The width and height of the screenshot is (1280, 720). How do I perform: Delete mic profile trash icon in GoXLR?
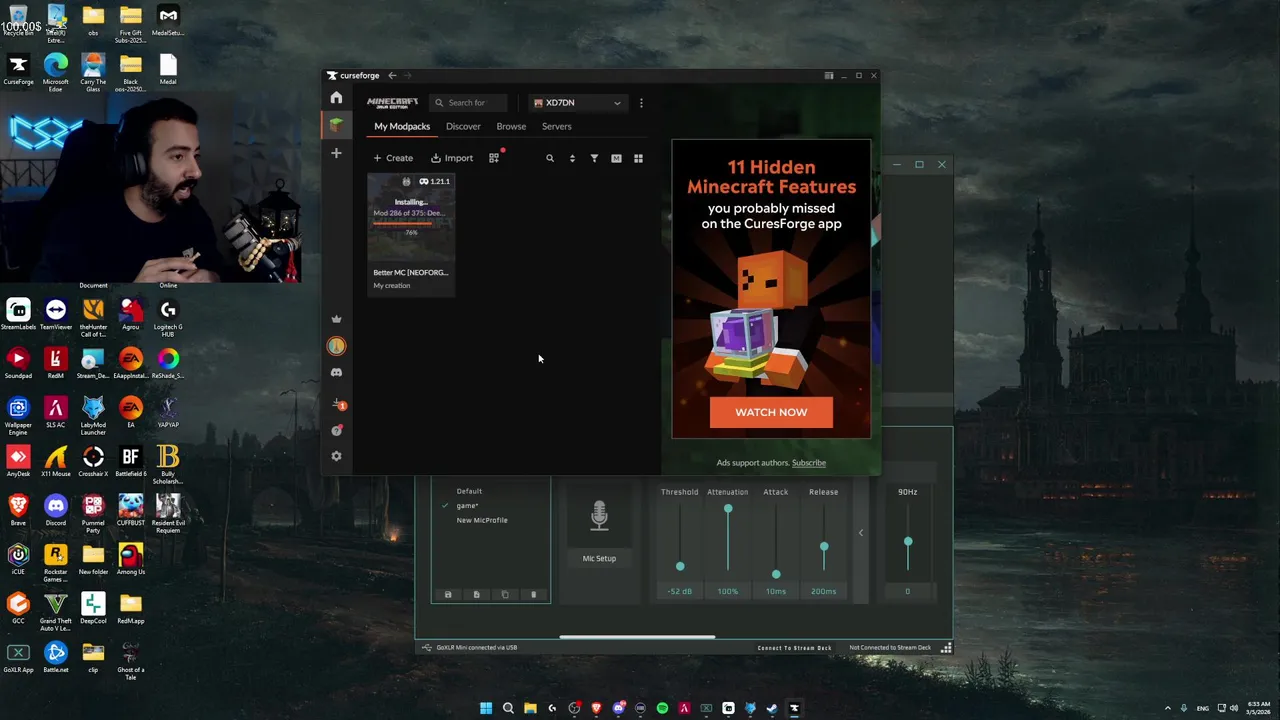point(533,595)
